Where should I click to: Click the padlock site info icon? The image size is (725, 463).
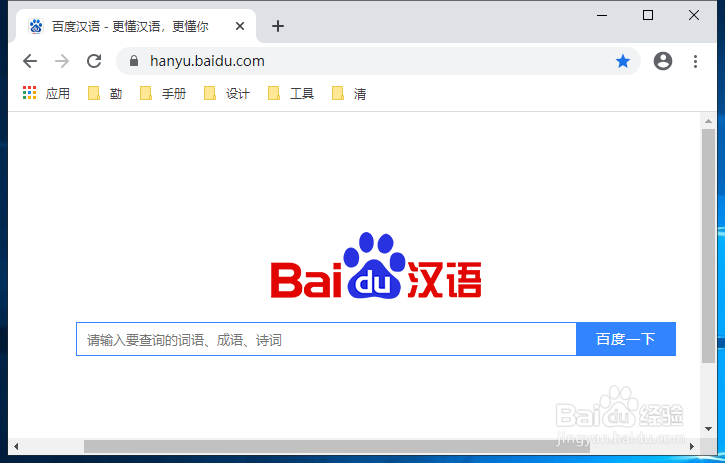[134, 61]
